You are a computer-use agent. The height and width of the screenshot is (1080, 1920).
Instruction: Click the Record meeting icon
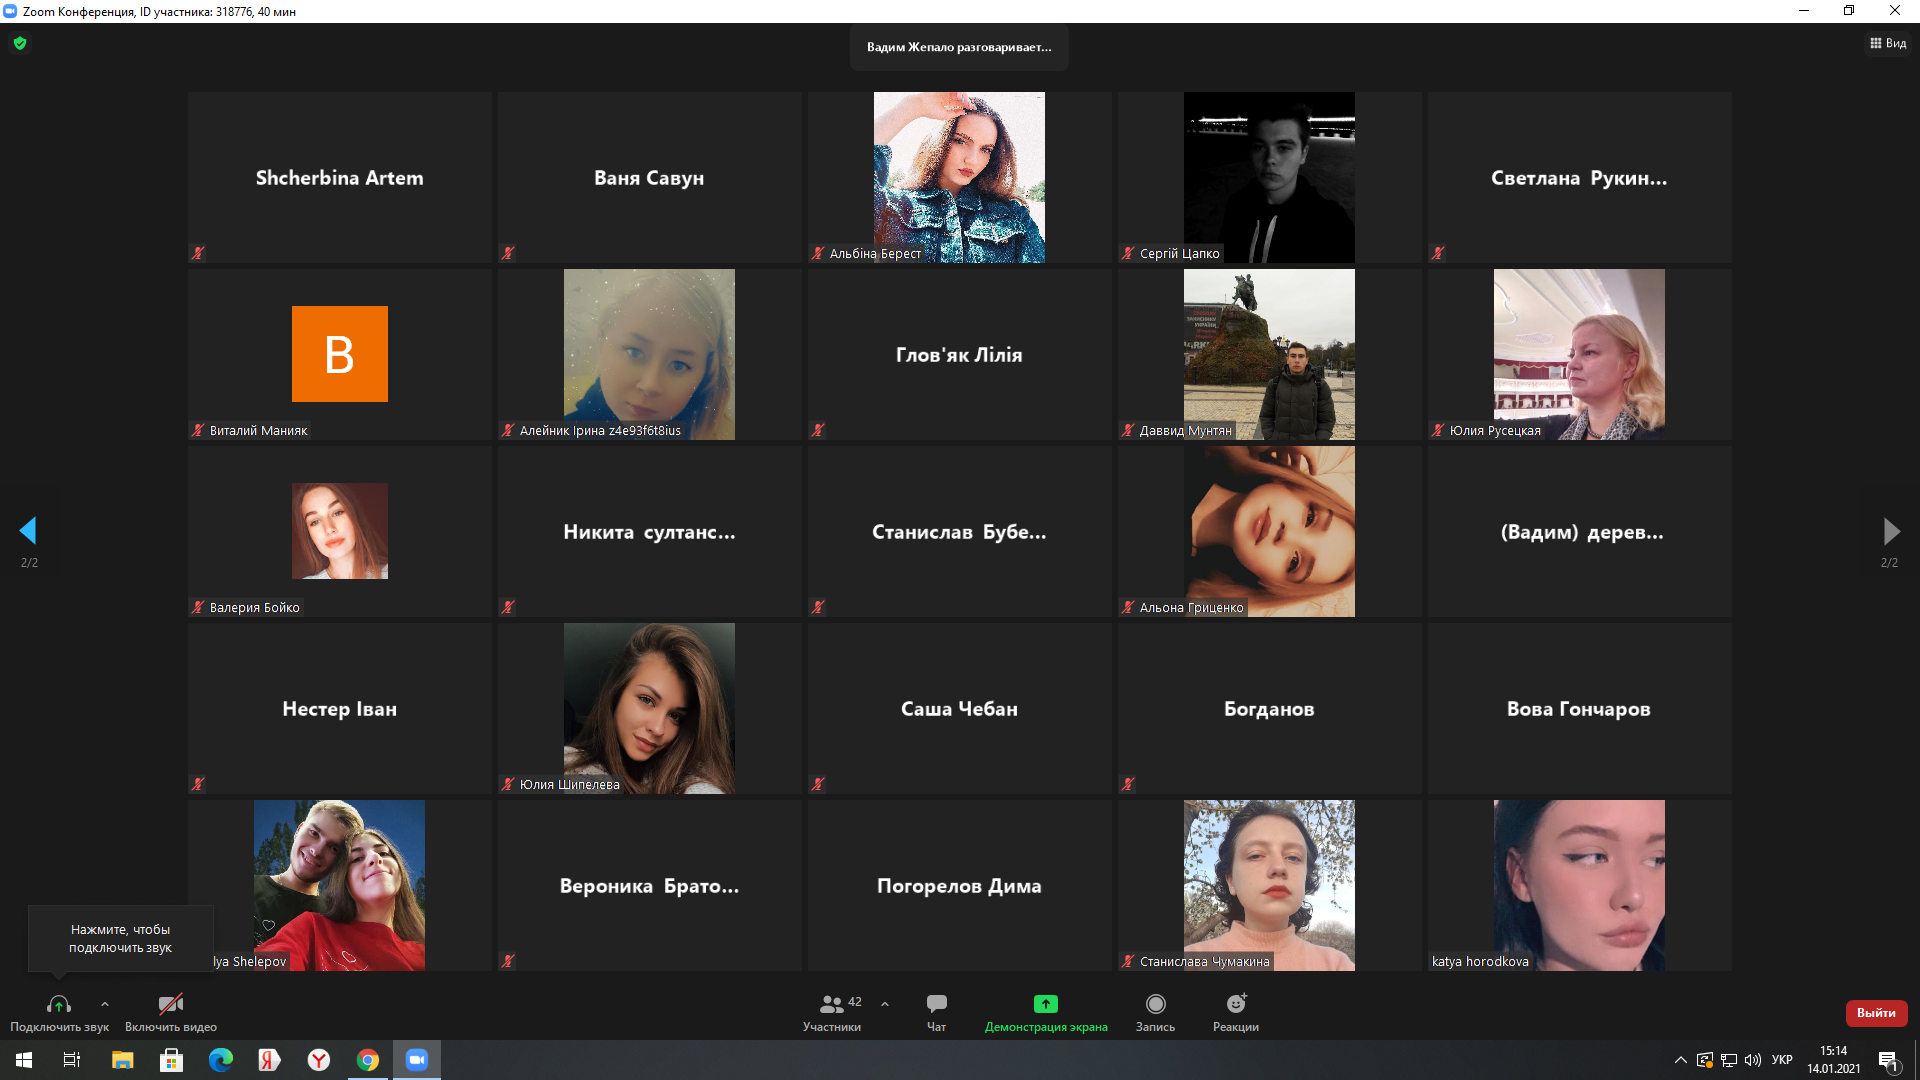point(1155,1004)
